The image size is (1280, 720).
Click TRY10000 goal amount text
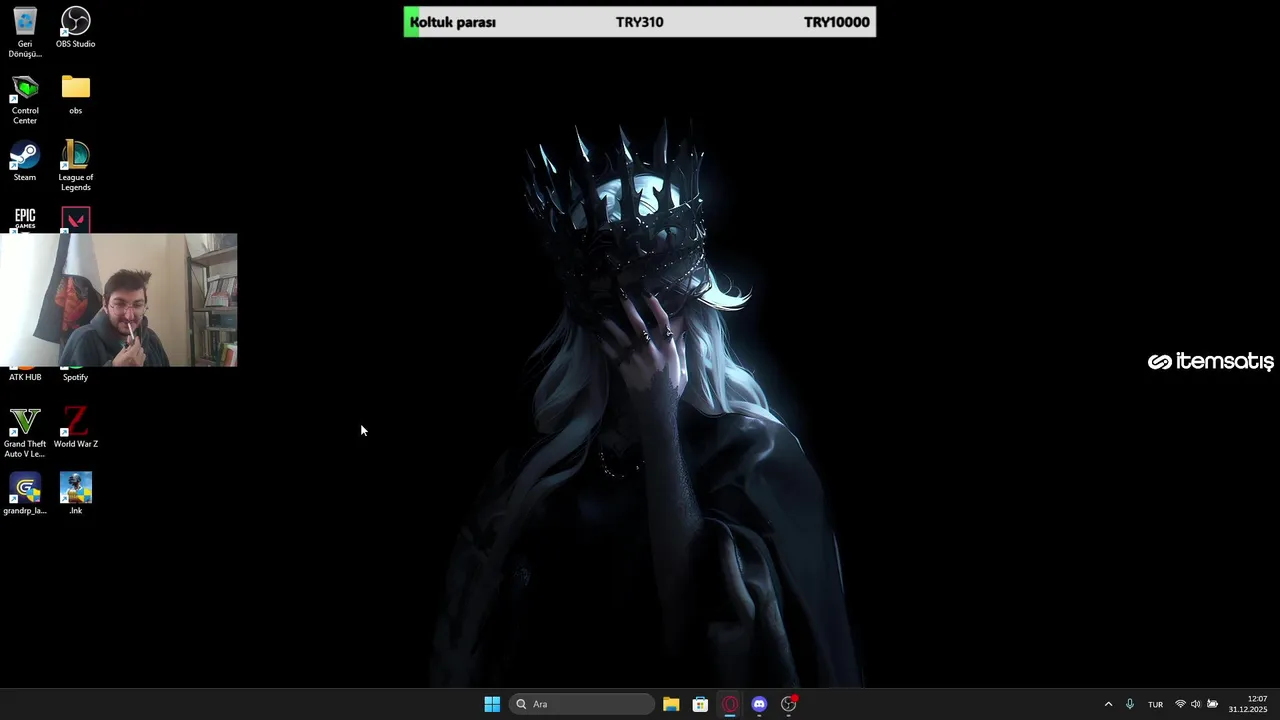(837, 22)
